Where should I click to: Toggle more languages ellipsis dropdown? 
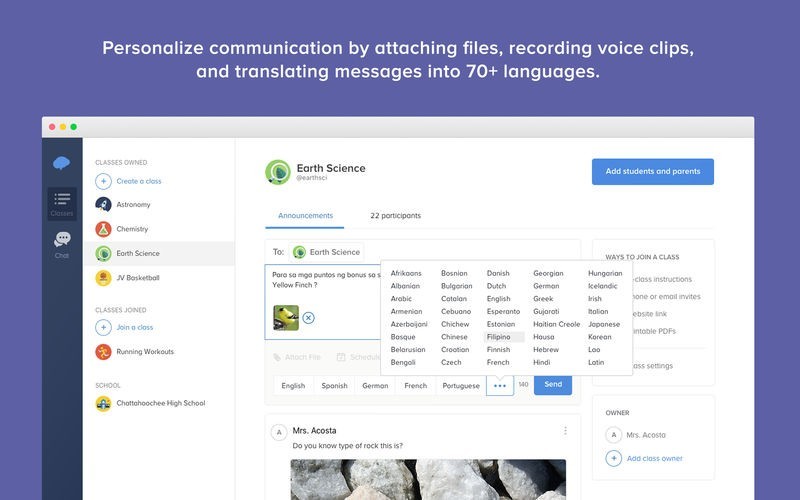click(x=500, y=385)
